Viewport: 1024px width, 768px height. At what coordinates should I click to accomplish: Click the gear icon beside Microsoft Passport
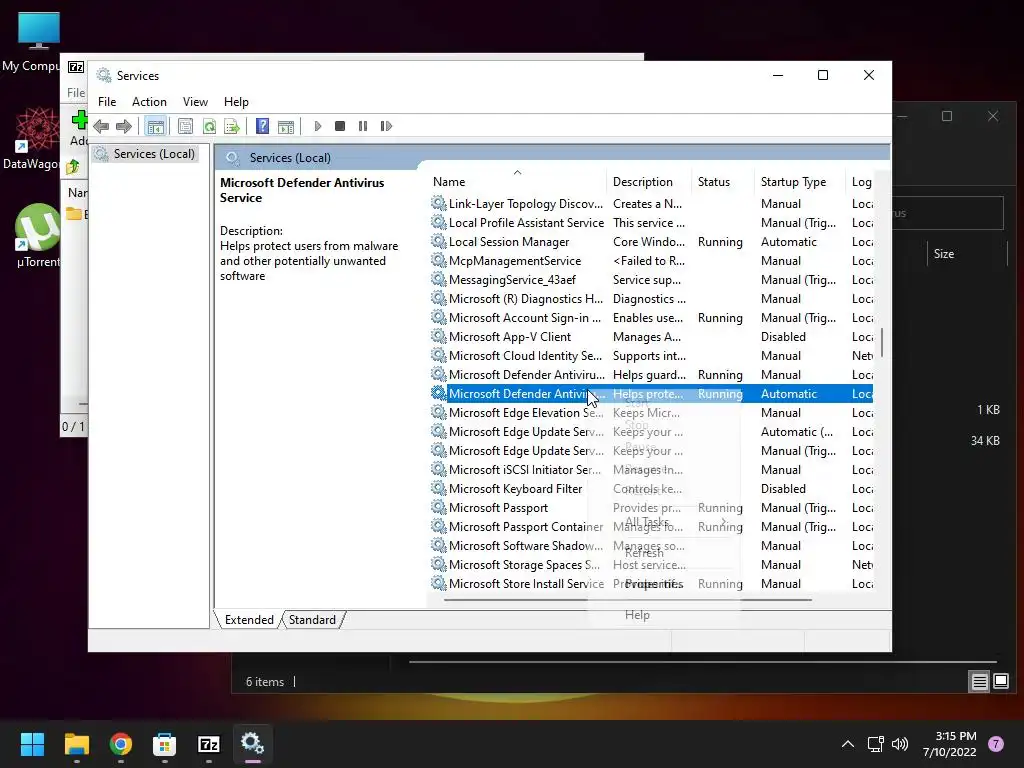[439, 507]
